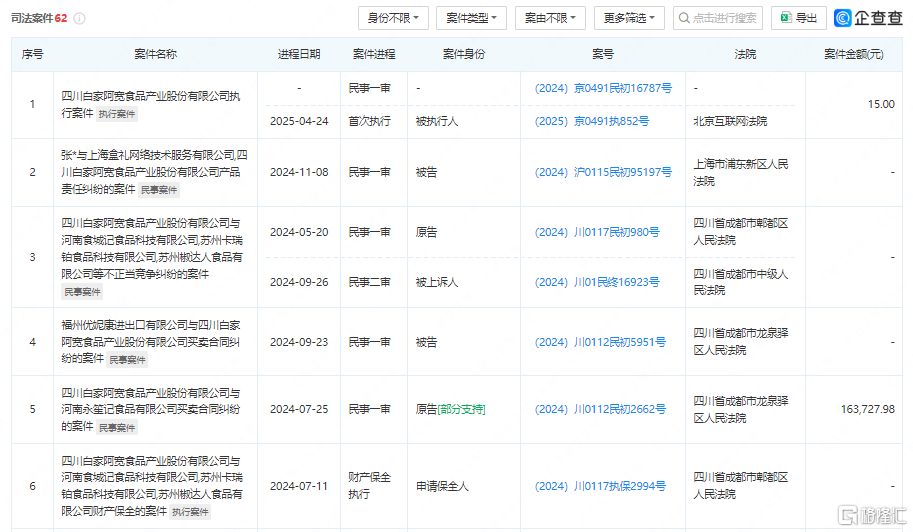Open case link 川01民终16923号

[597, 282]
